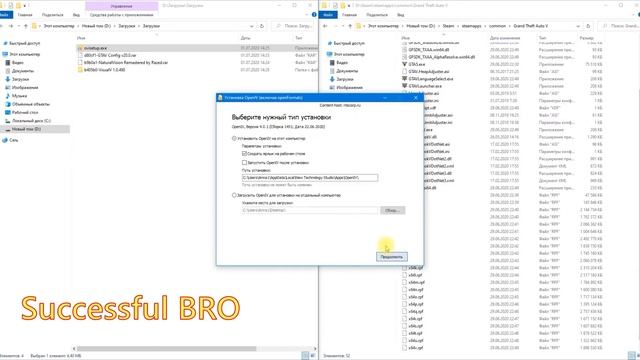The image size is (640, 360).
Task: Sort by Имя column in left window
Action: [81, 38]
